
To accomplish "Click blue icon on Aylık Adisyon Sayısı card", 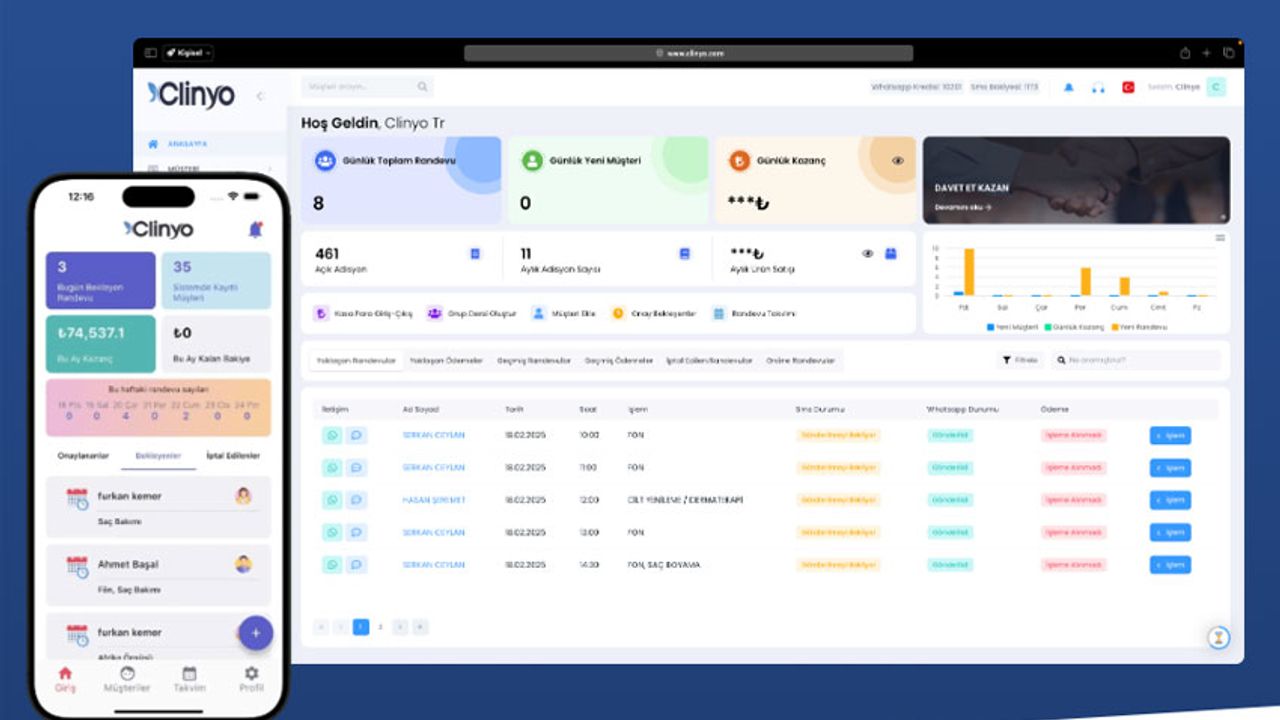I will pos(685,254).
